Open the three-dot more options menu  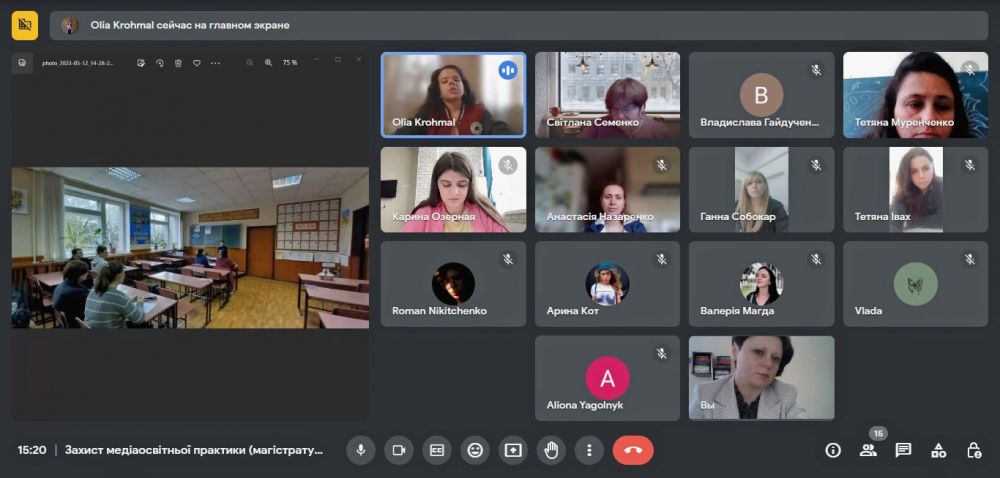589,450
